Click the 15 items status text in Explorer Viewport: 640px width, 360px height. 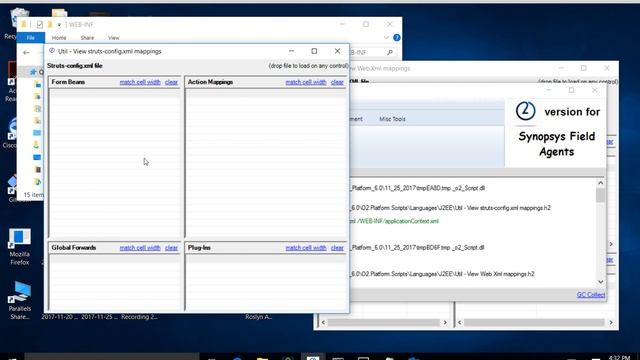pos(33,195)
